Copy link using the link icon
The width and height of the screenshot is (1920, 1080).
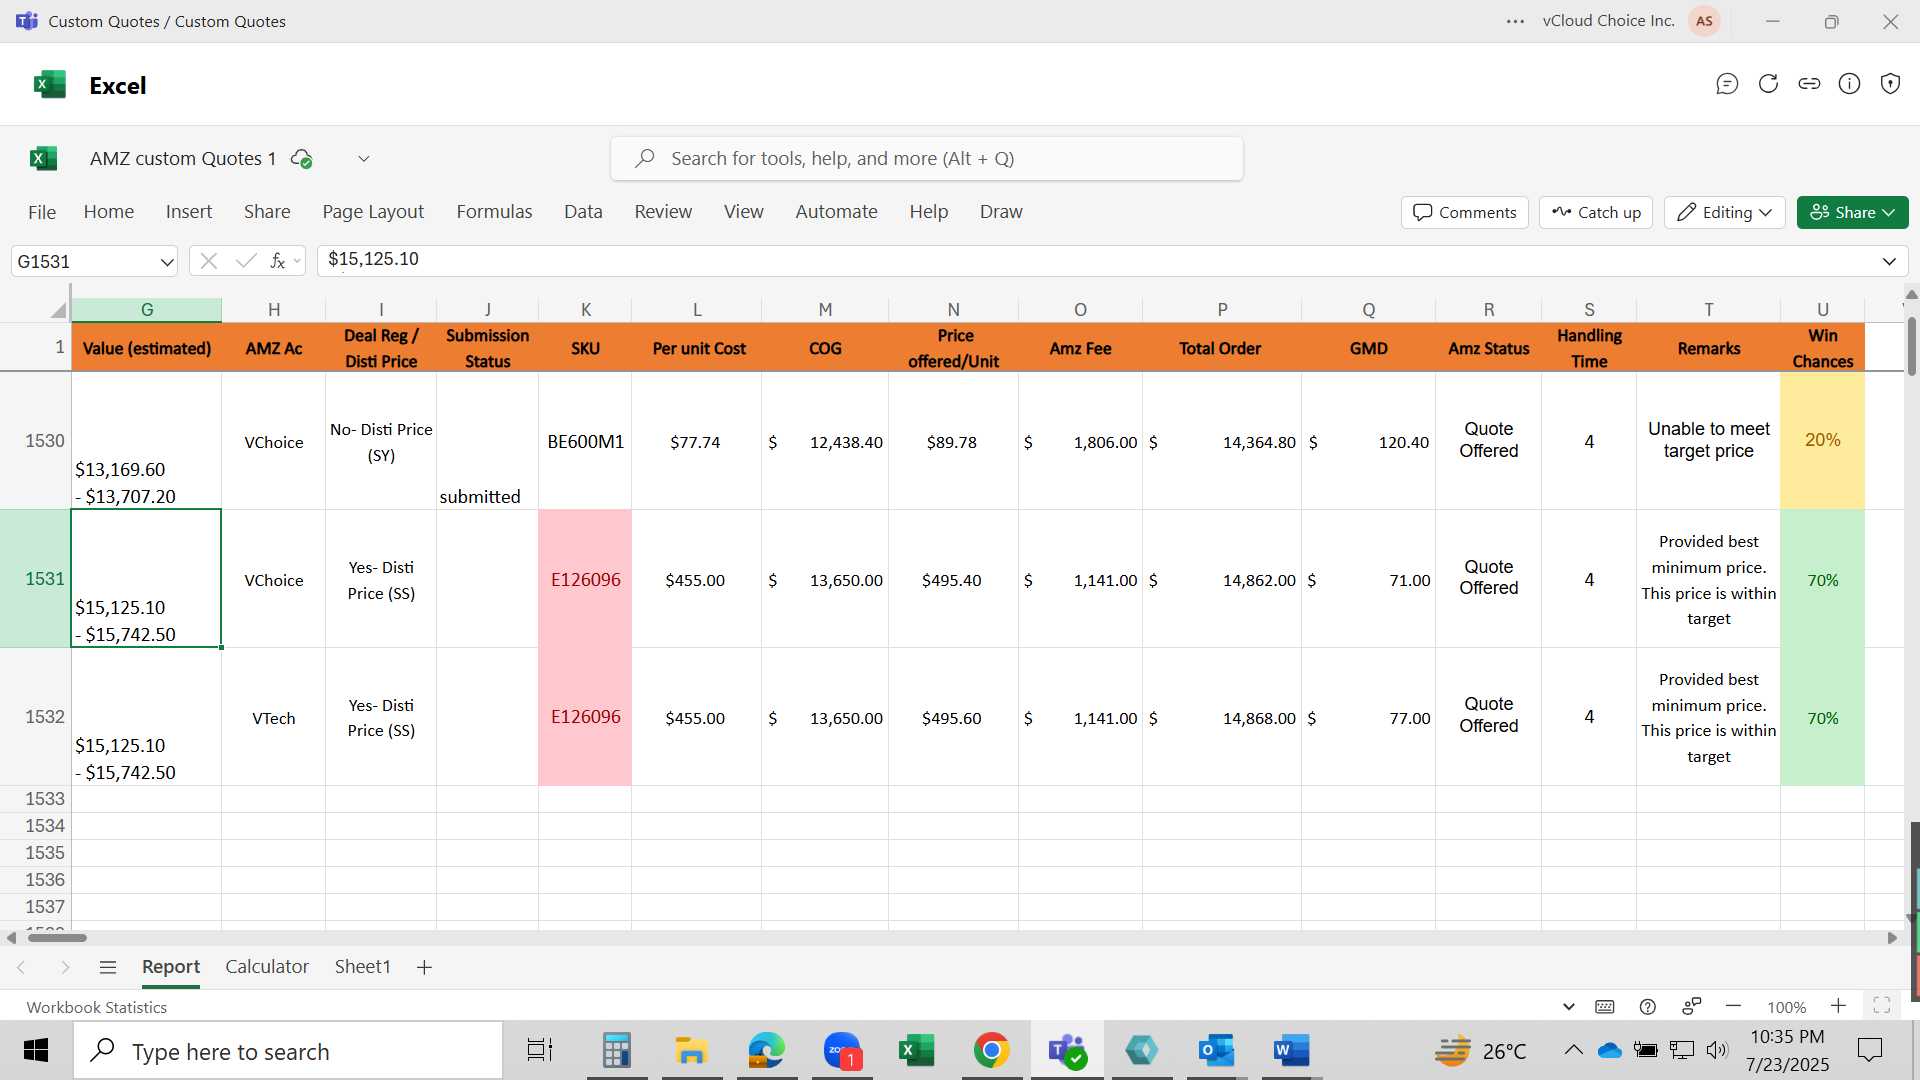[1809, 84]
